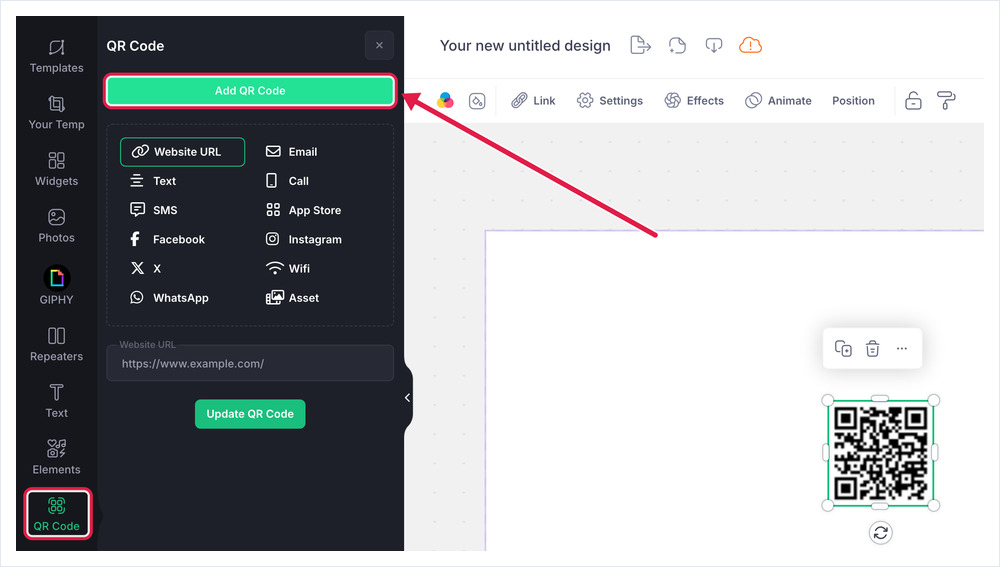Select SMS QR type
The image size is (1000, 567).
(153, 210)
